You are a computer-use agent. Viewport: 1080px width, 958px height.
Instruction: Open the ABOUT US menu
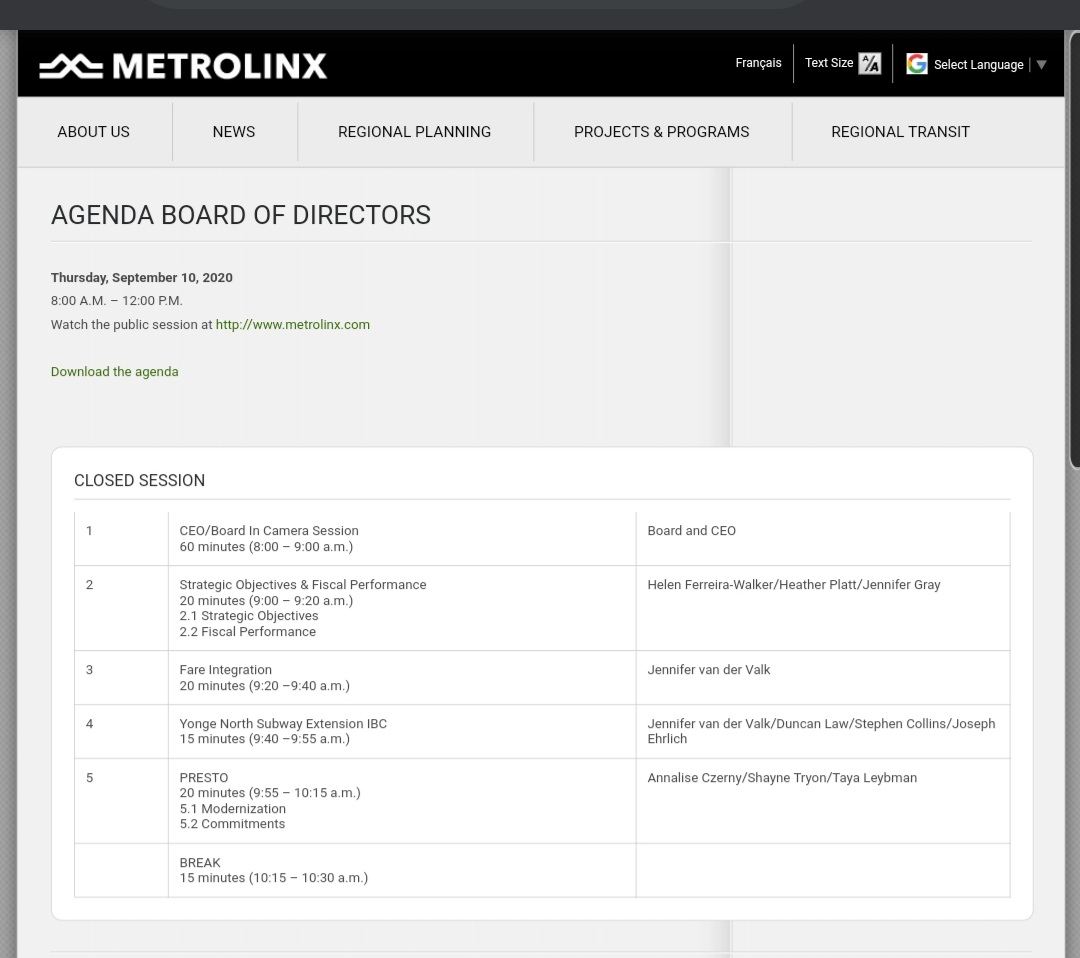click(93, 132)
